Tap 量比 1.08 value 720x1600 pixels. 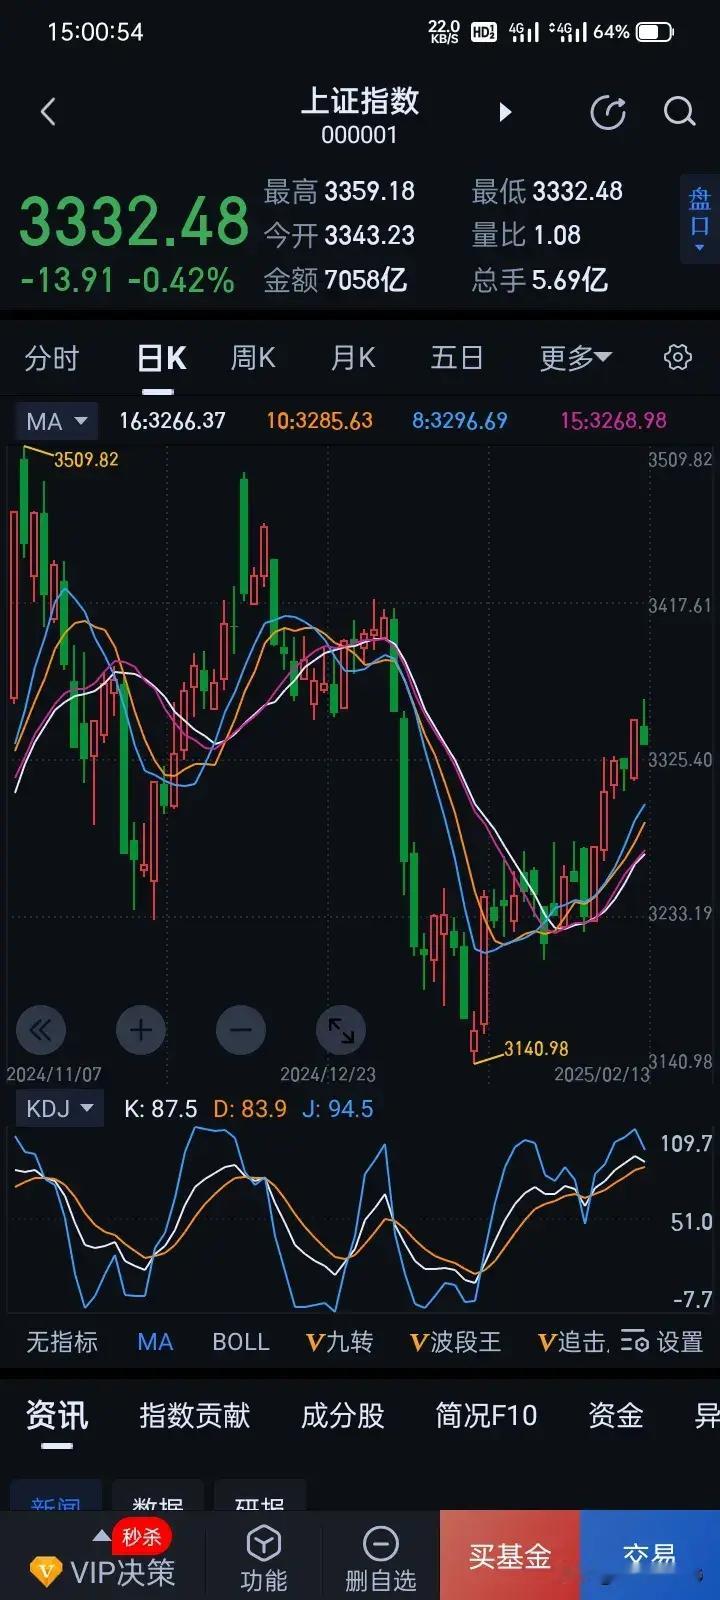tap(526, 235)
